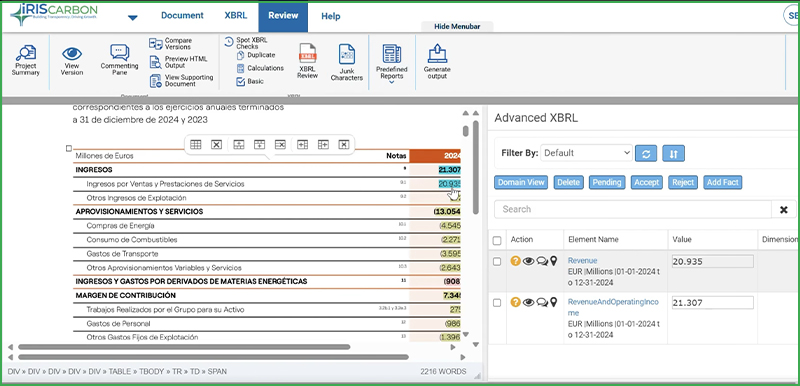Toggle the Basic checkbox
Screen dimensions: 800x386
tap(241, 82)
